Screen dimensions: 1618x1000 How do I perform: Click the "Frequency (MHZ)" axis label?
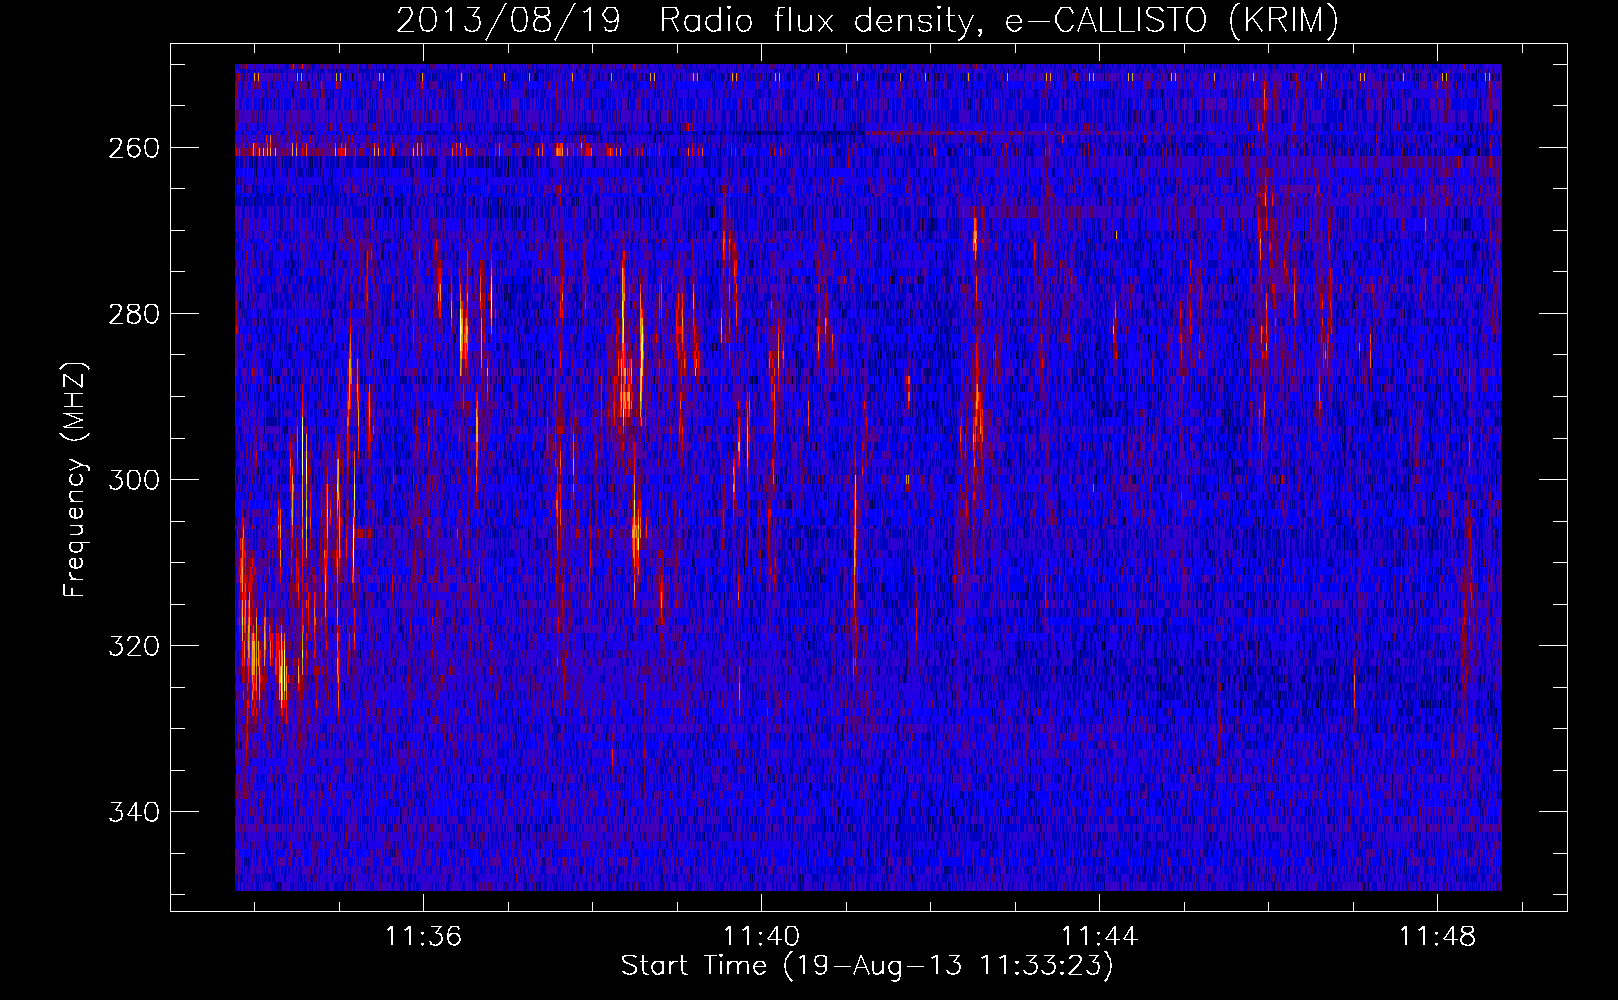pos(74,480)
